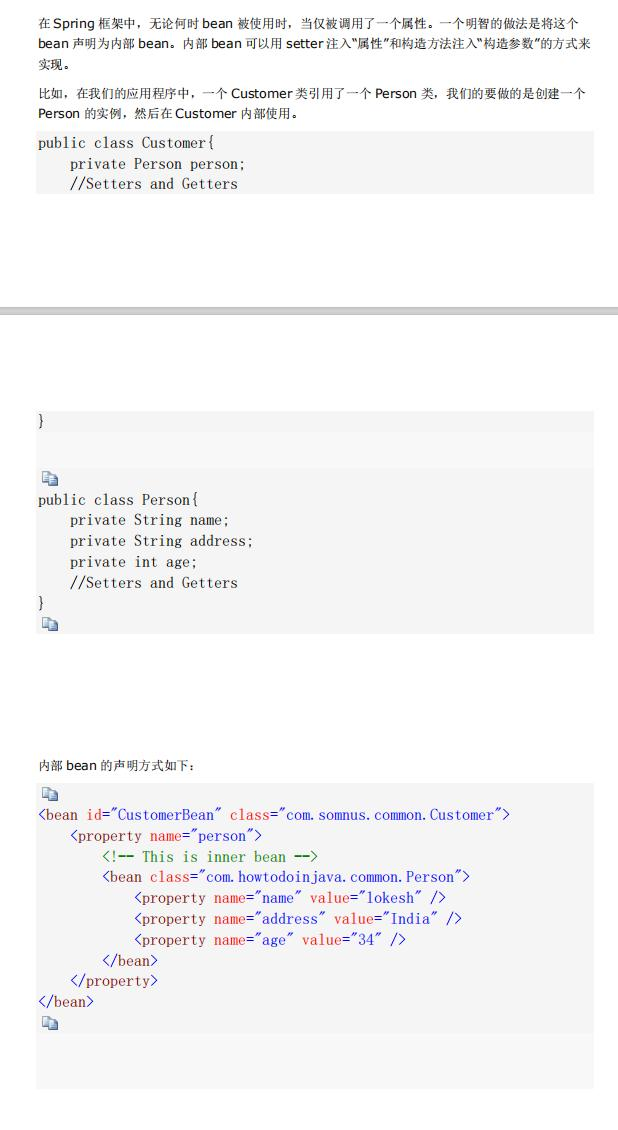Click the heading text '内部 bean 的声明方式如下:'

[x=117, y=765]
